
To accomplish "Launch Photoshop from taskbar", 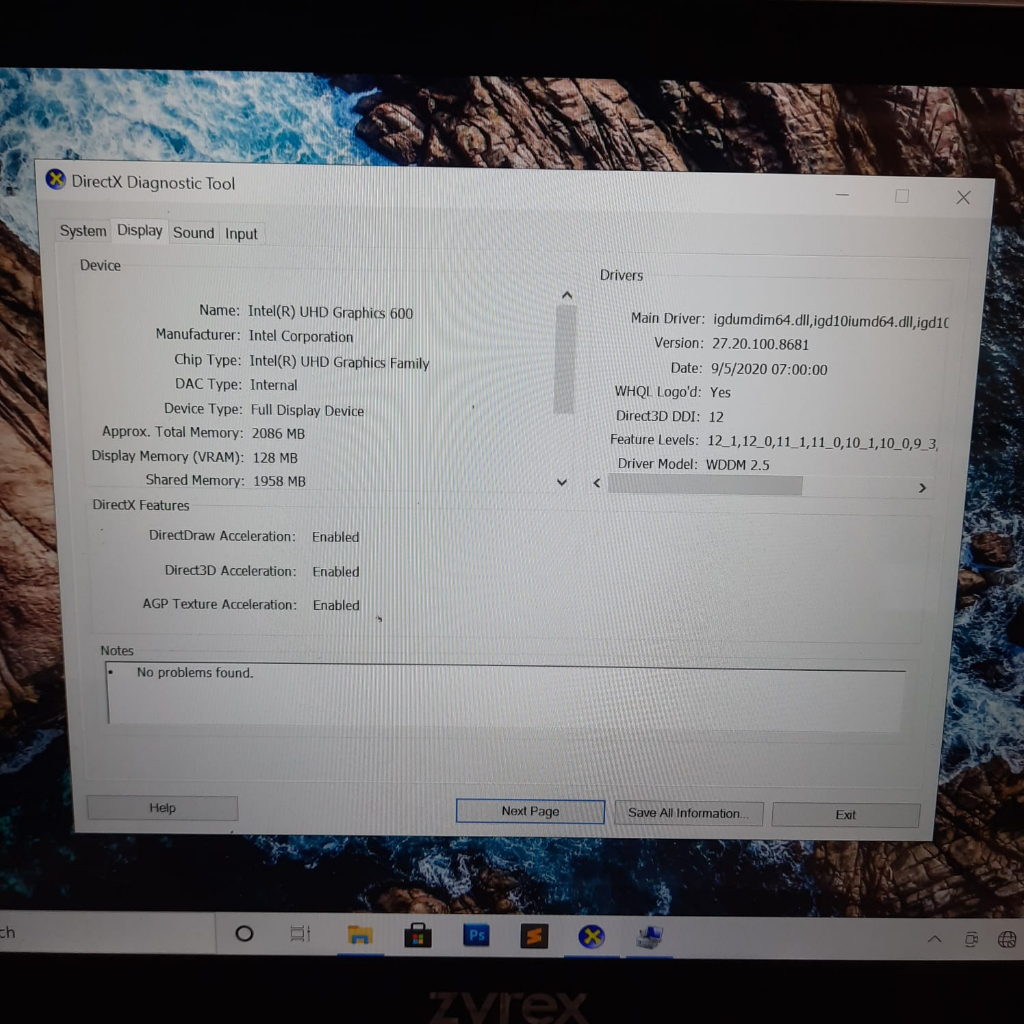I will click(476, 935).
